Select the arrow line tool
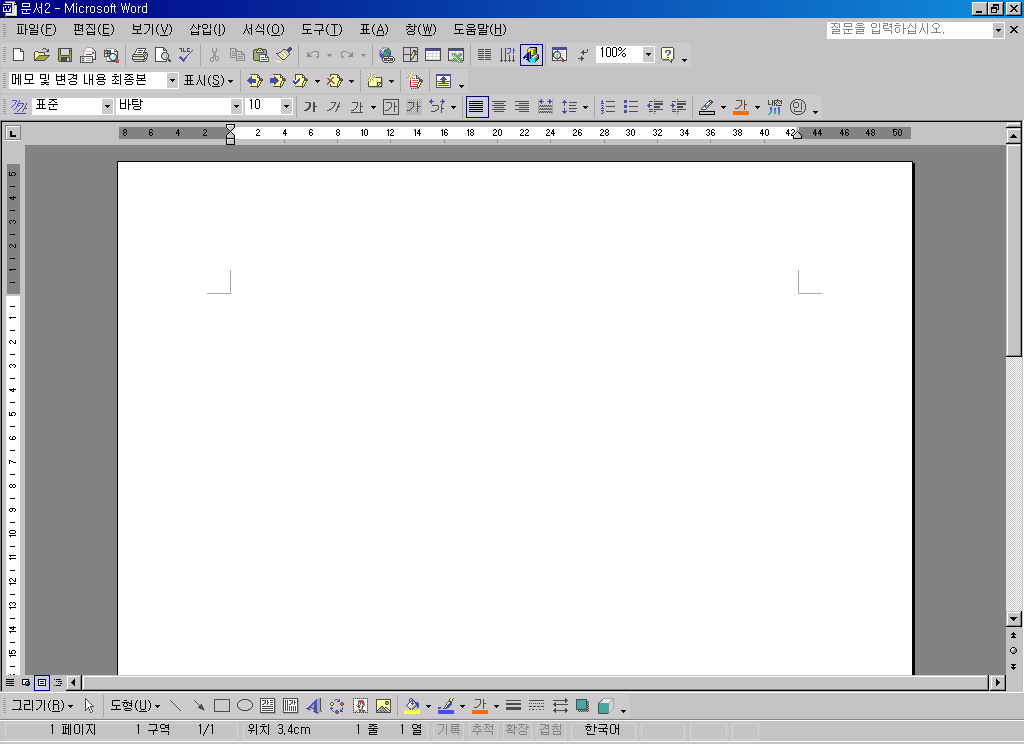This screenshot has height=744, width=1024. (x=199, y=705)
